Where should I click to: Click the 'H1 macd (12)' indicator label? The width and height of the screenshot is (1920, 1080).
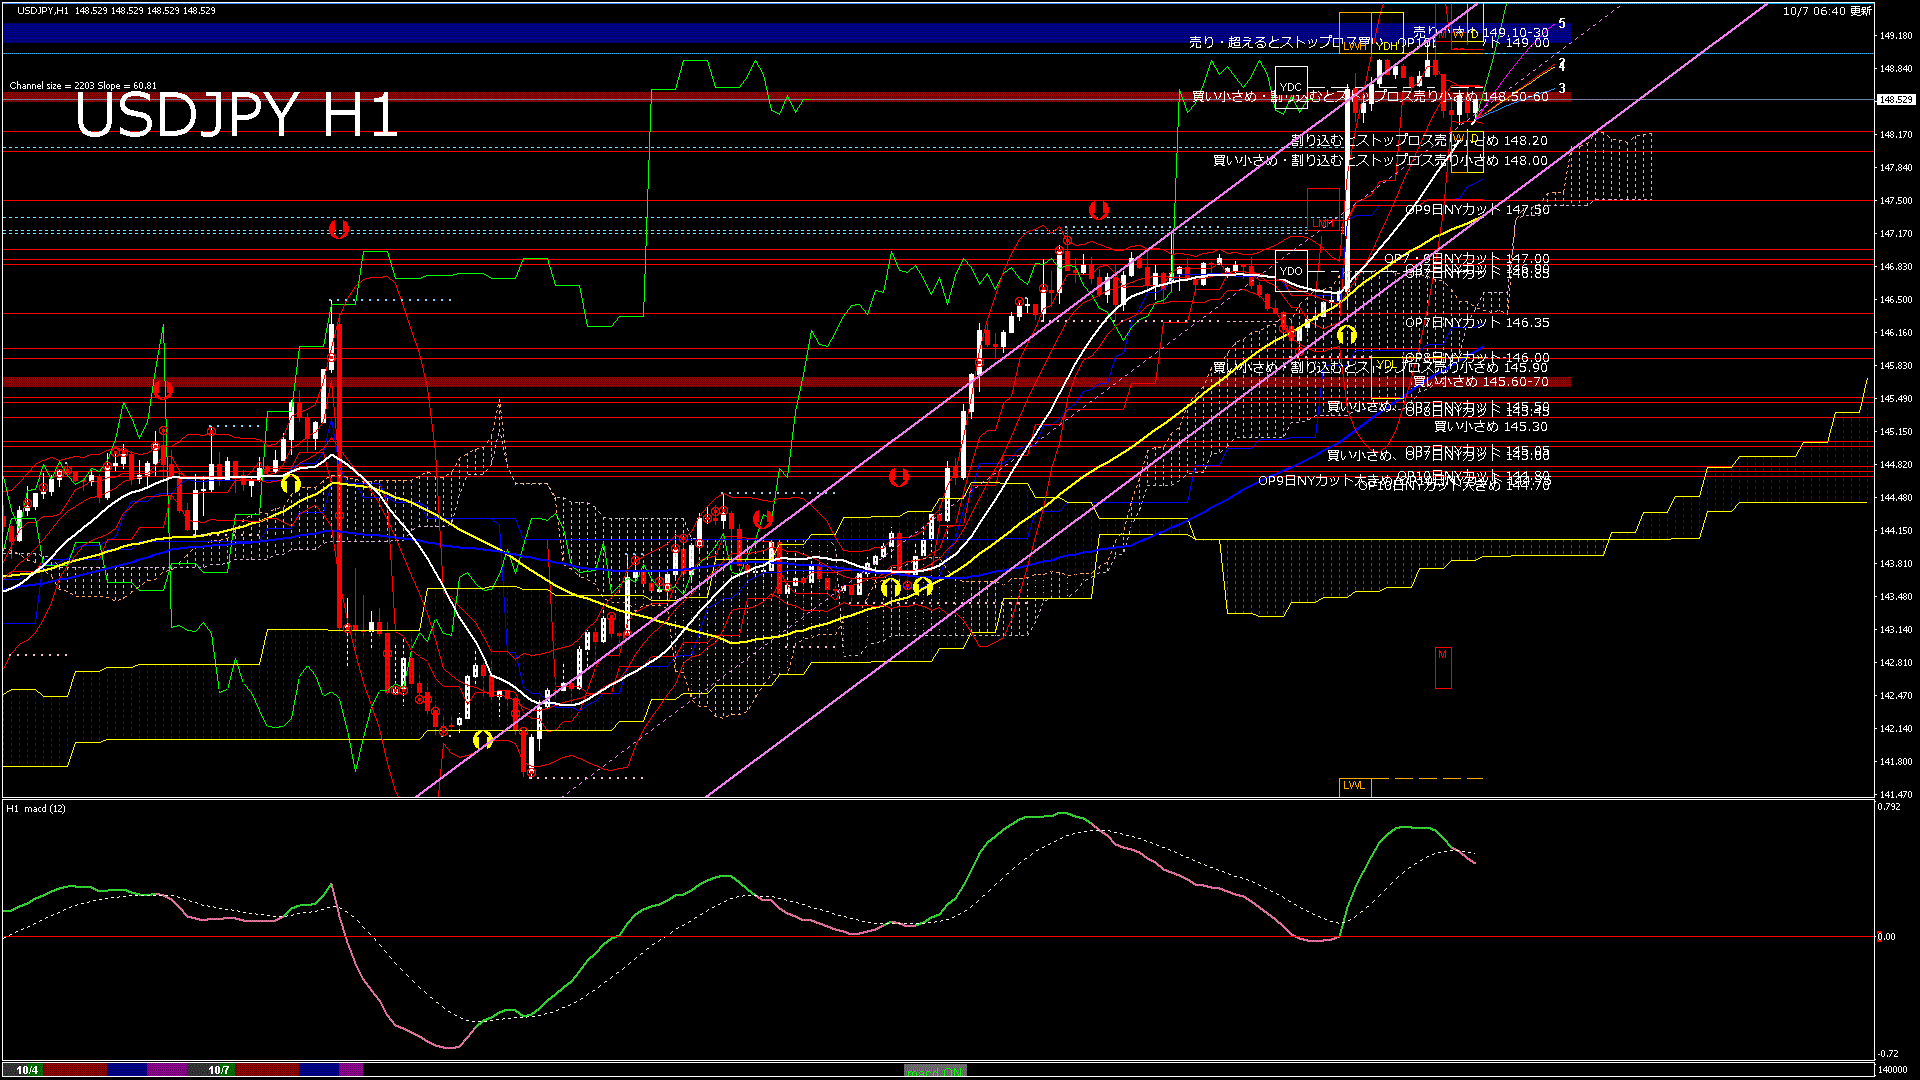(x=36, y=808)
